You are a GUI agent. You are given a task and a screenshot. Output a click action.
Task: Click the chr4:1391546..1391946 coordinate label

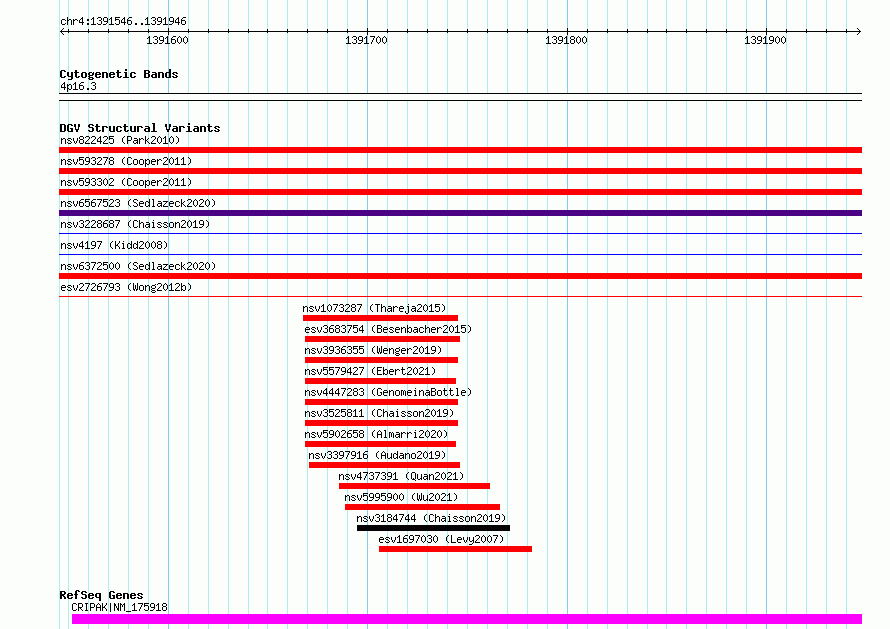pos(123,21)
